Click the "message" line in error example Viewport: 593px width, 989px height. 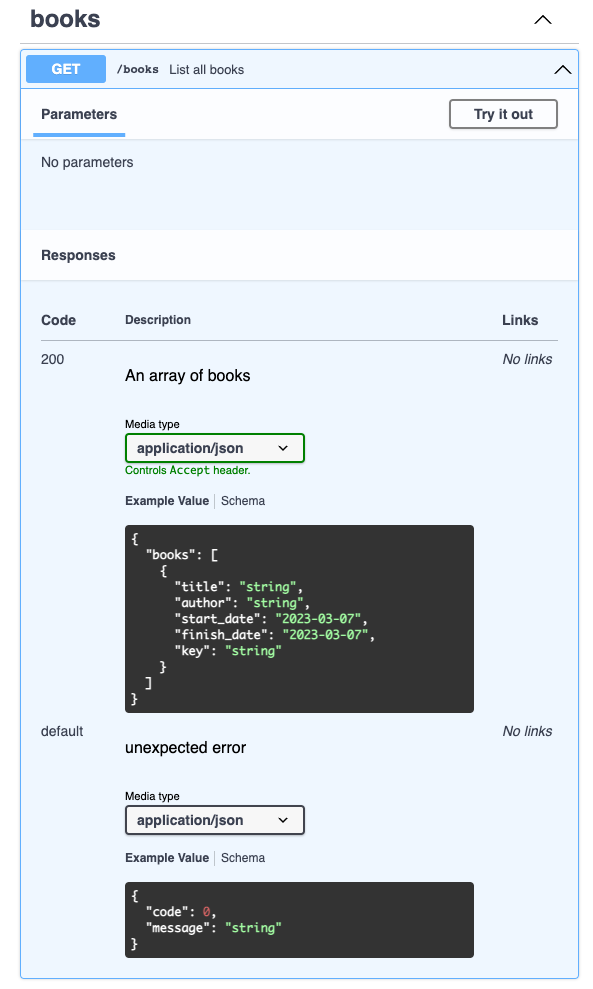pyautogui.click(x=214, y=928)
